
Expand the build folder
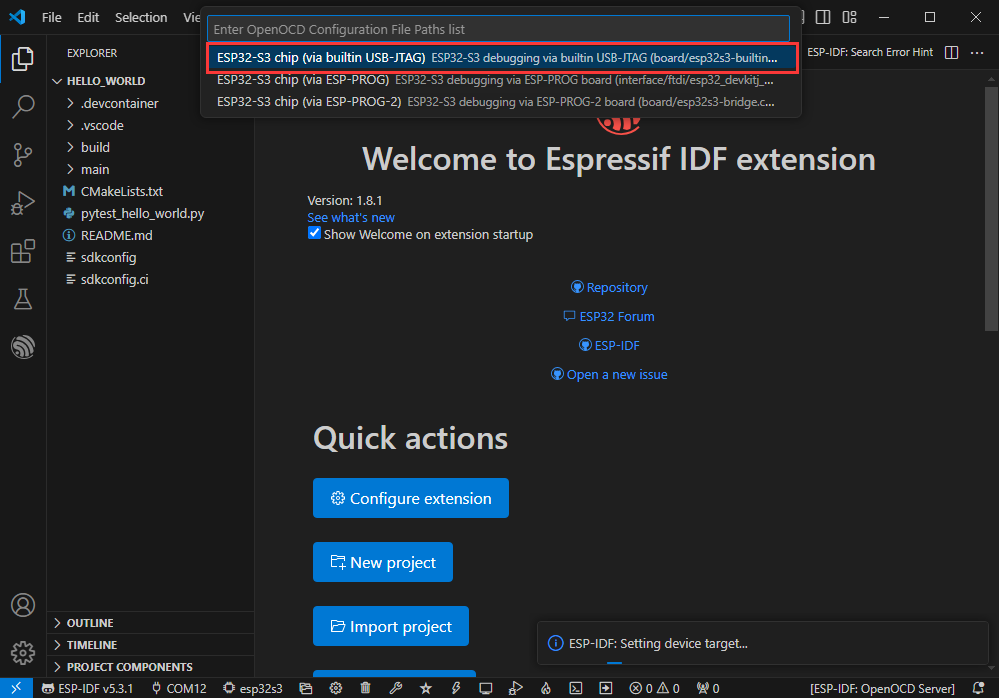point(95,147)
